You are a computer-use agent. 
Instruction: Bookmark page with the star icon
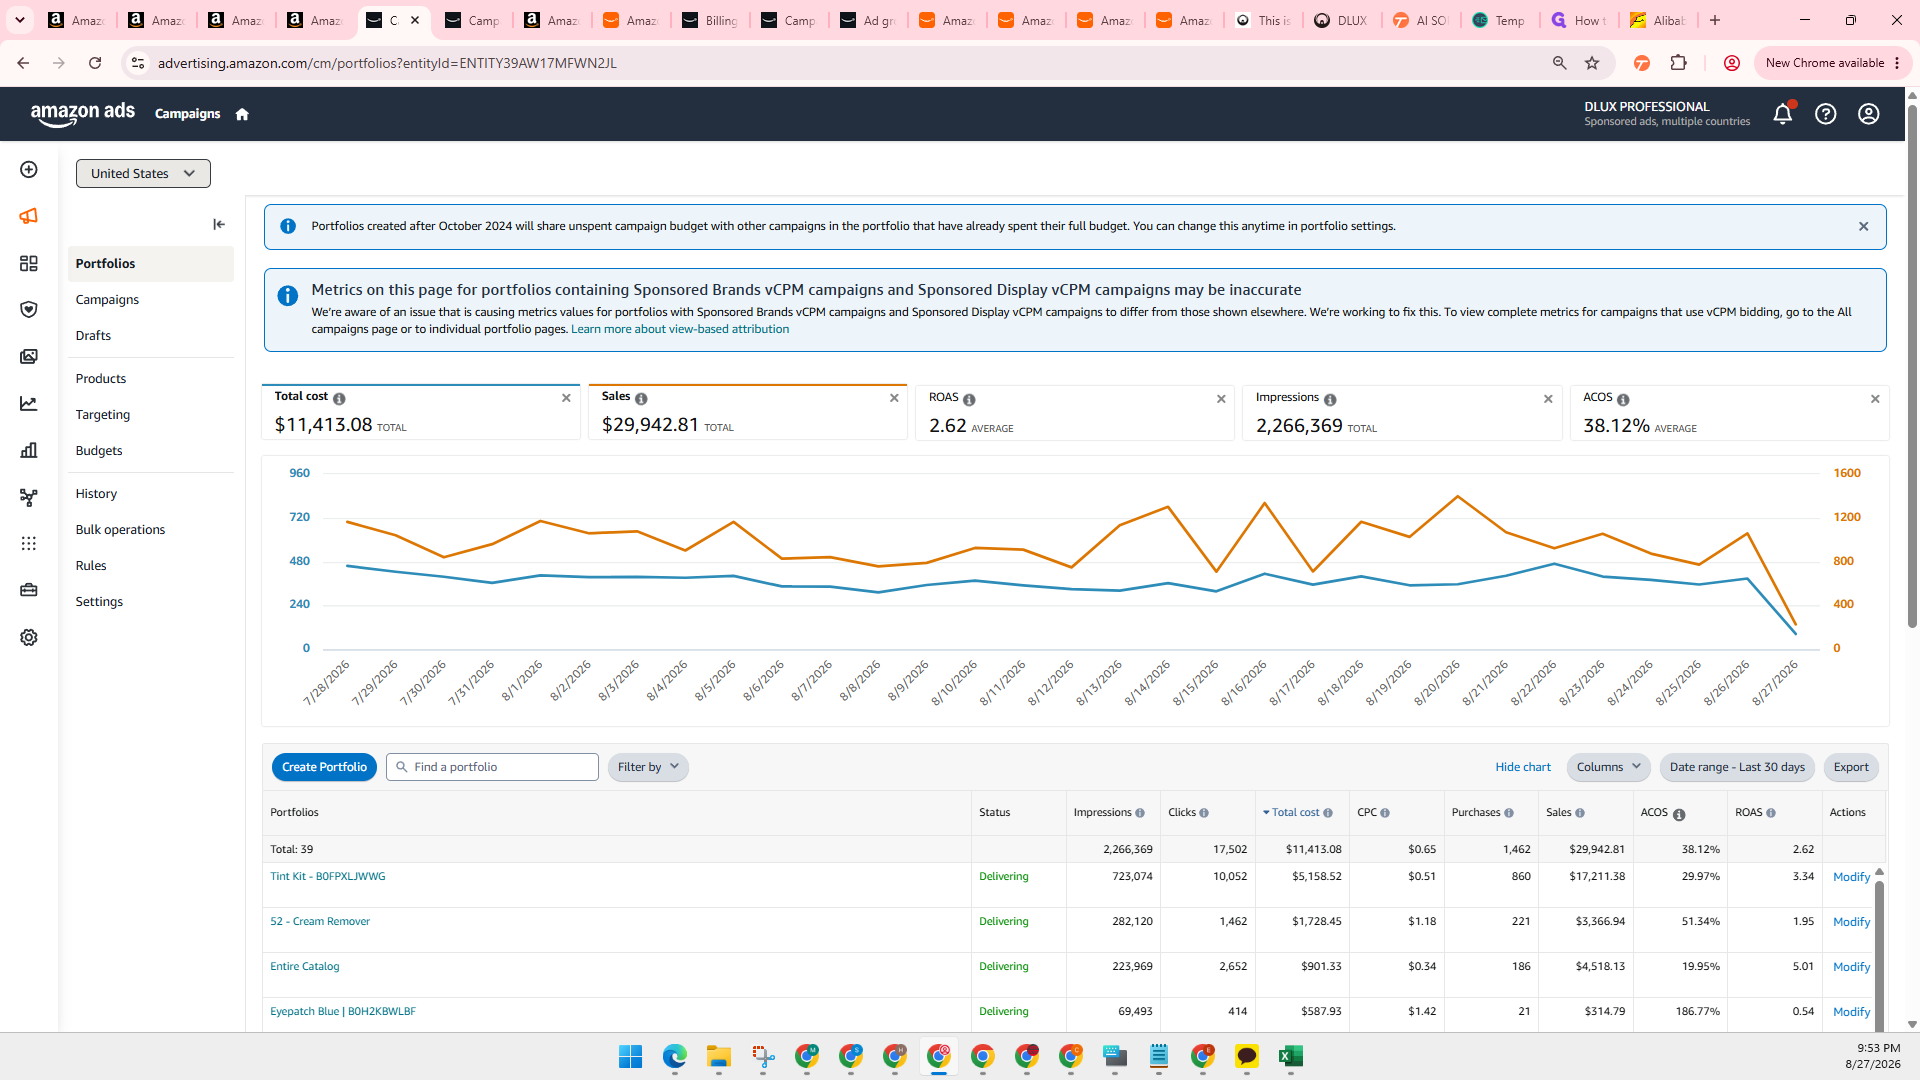click(1592, 63)
